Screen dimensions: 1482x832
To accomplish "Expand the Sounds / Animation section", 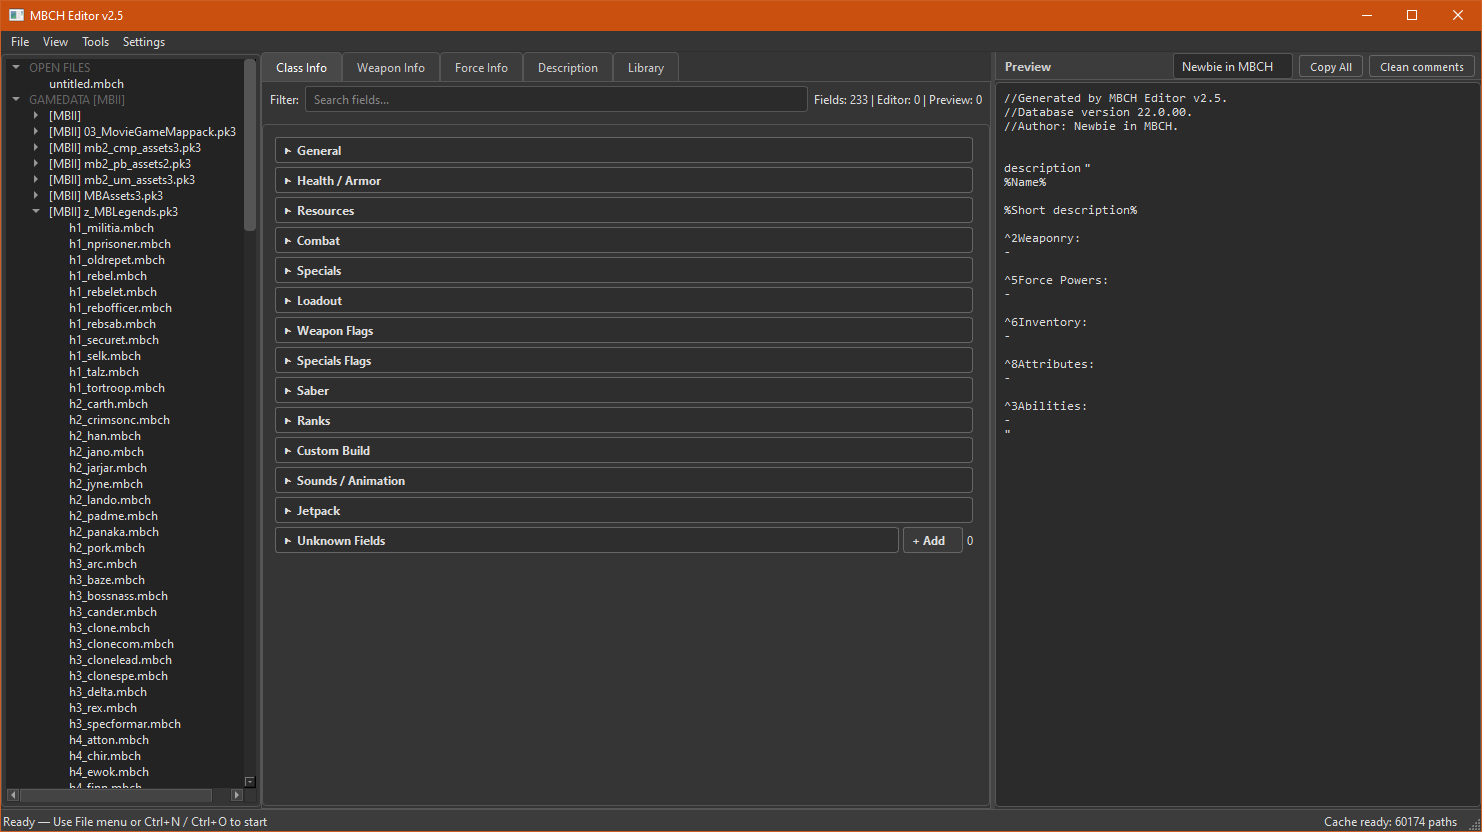I will point(623,480).
